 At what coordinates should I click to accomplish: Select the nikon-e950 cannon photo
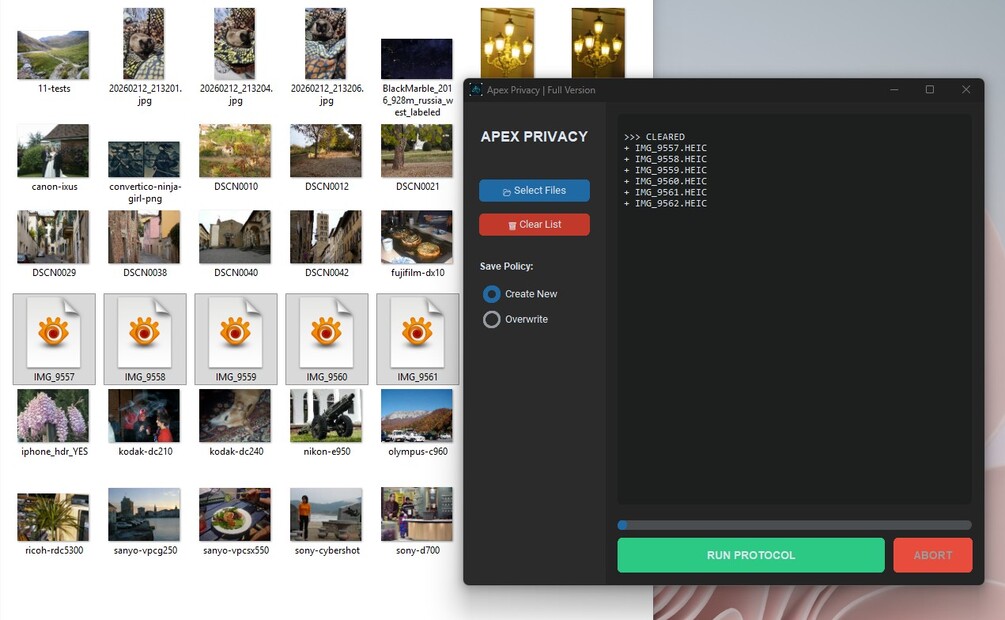[326, 415]
